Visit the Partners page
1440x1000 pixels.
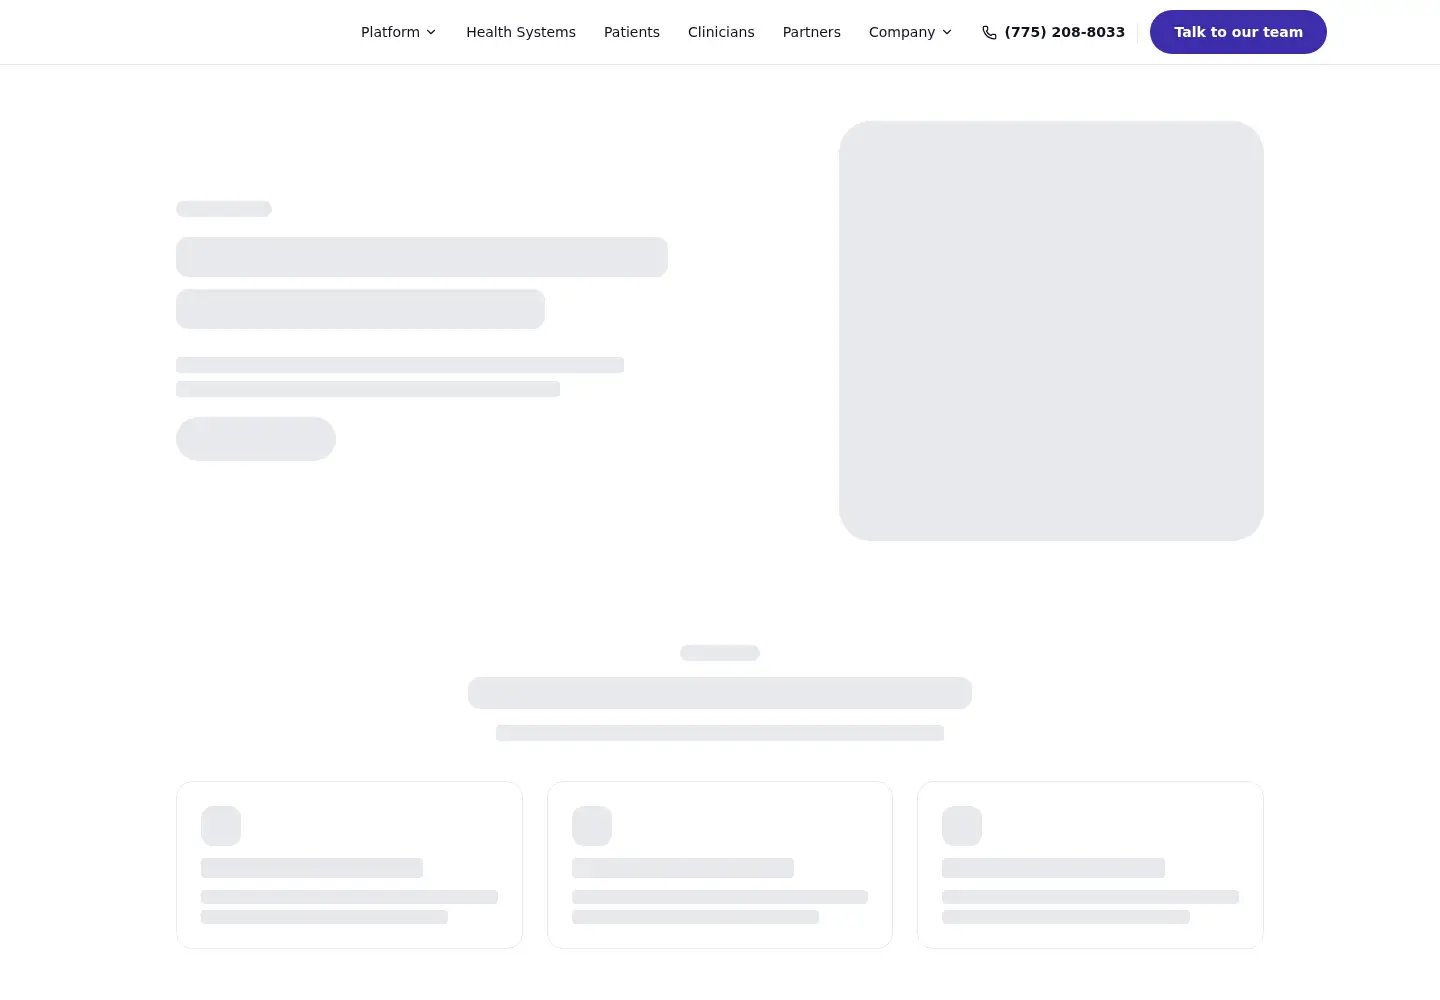point(812,32)
